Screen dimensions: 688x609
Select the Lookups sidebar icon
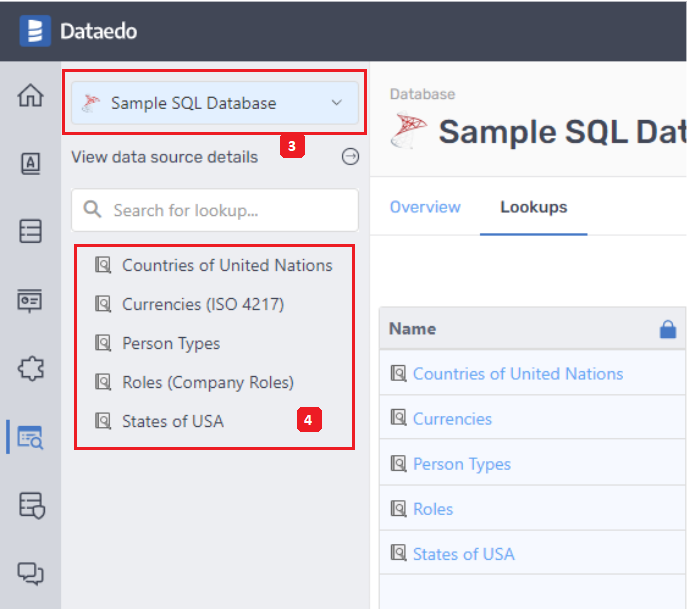(x=31, y=437)
